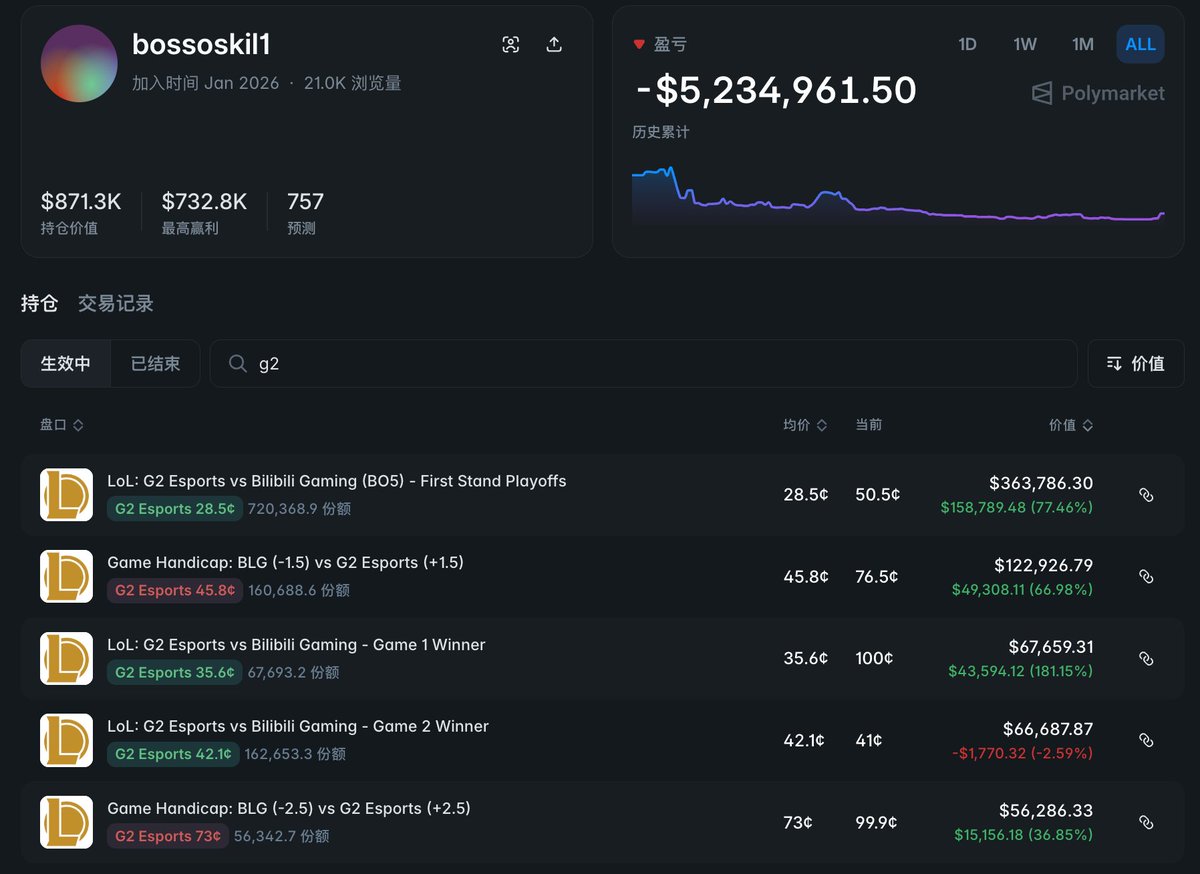1200x874 pixels.
Task: Select the ALL chart range
Action: (x=1140, y=44)
